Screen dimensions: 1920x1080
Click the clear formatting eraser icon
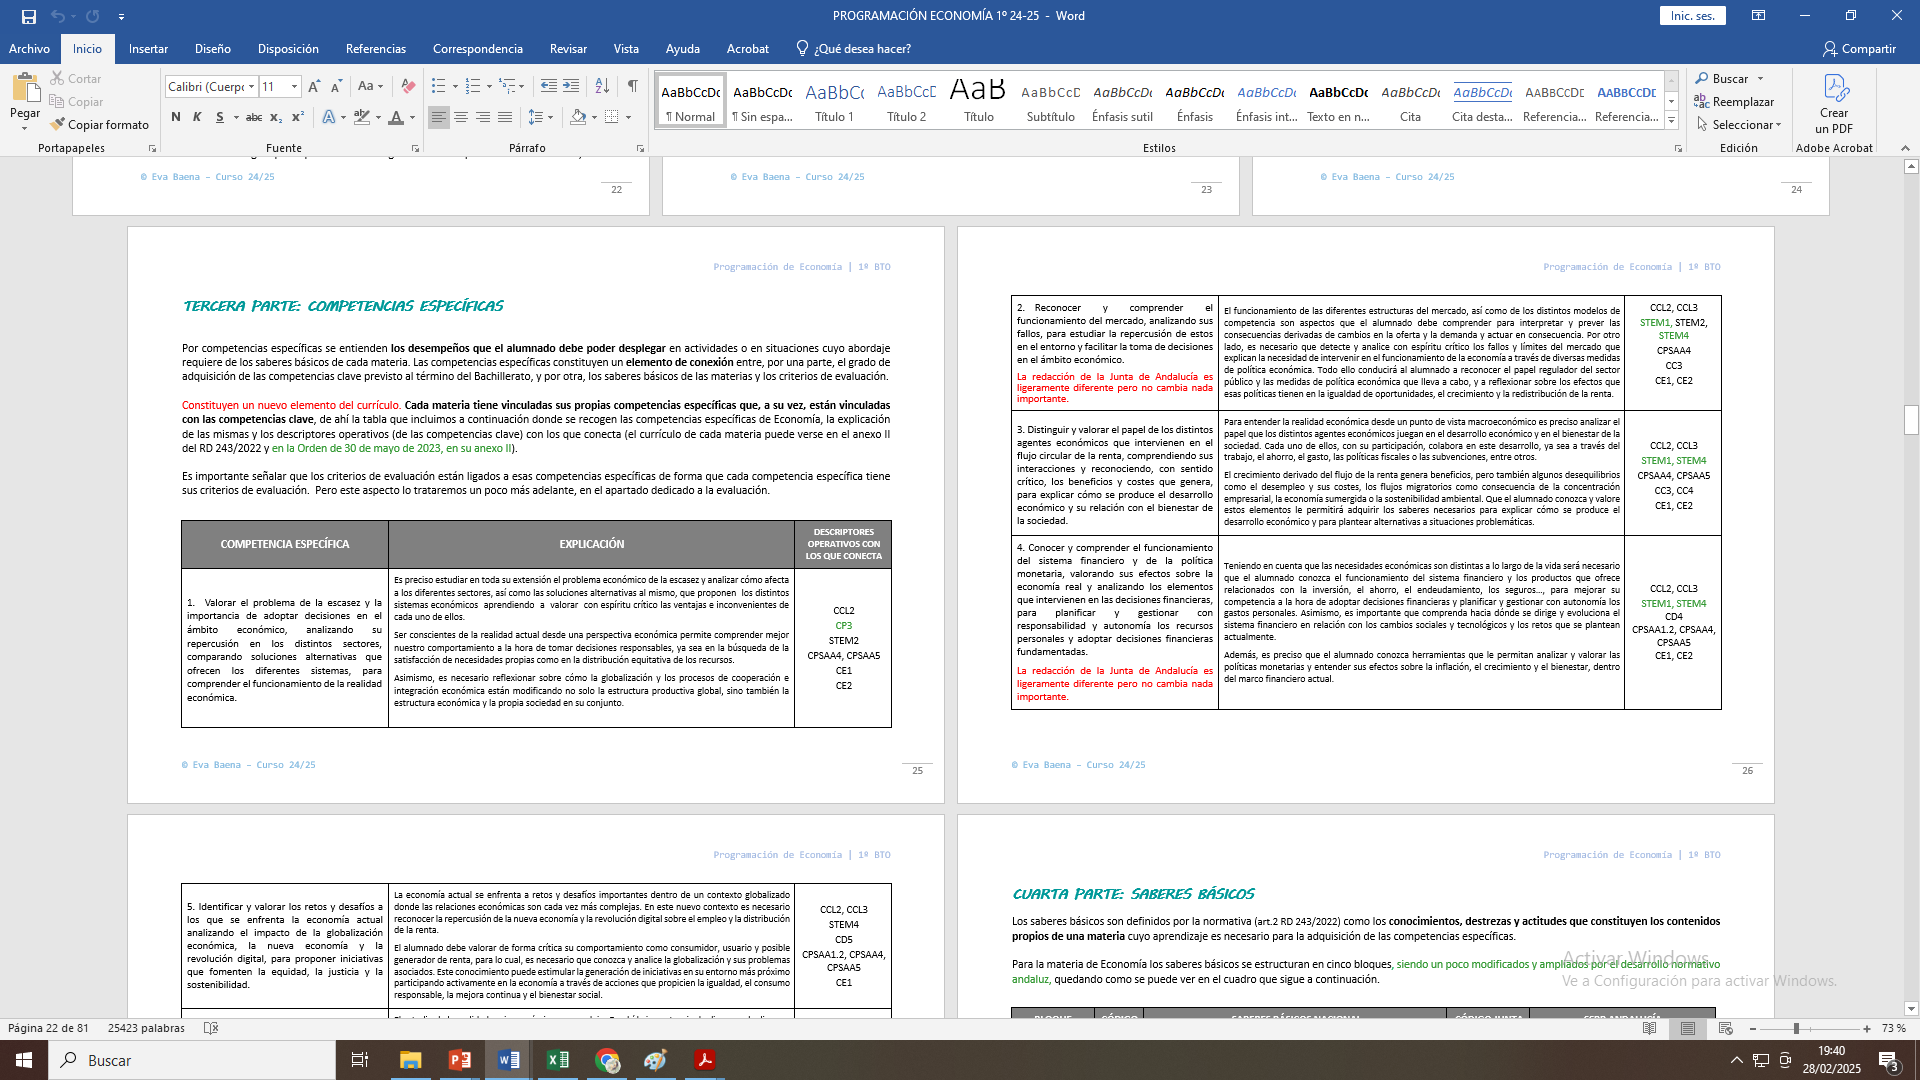point(407,87)
